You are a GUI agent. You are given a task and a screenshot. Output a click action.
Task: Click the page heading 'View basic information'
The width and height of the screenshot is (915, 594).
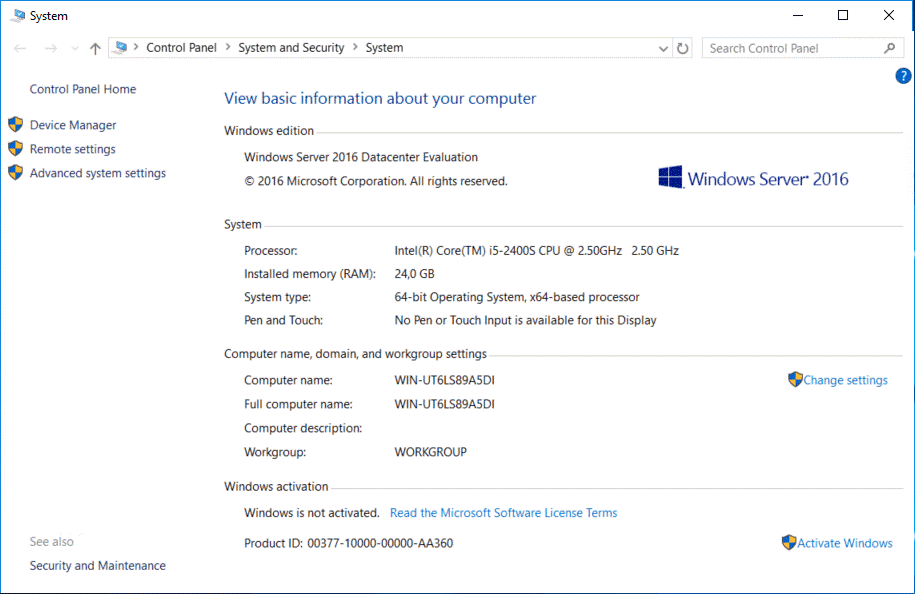click(380, 98)
